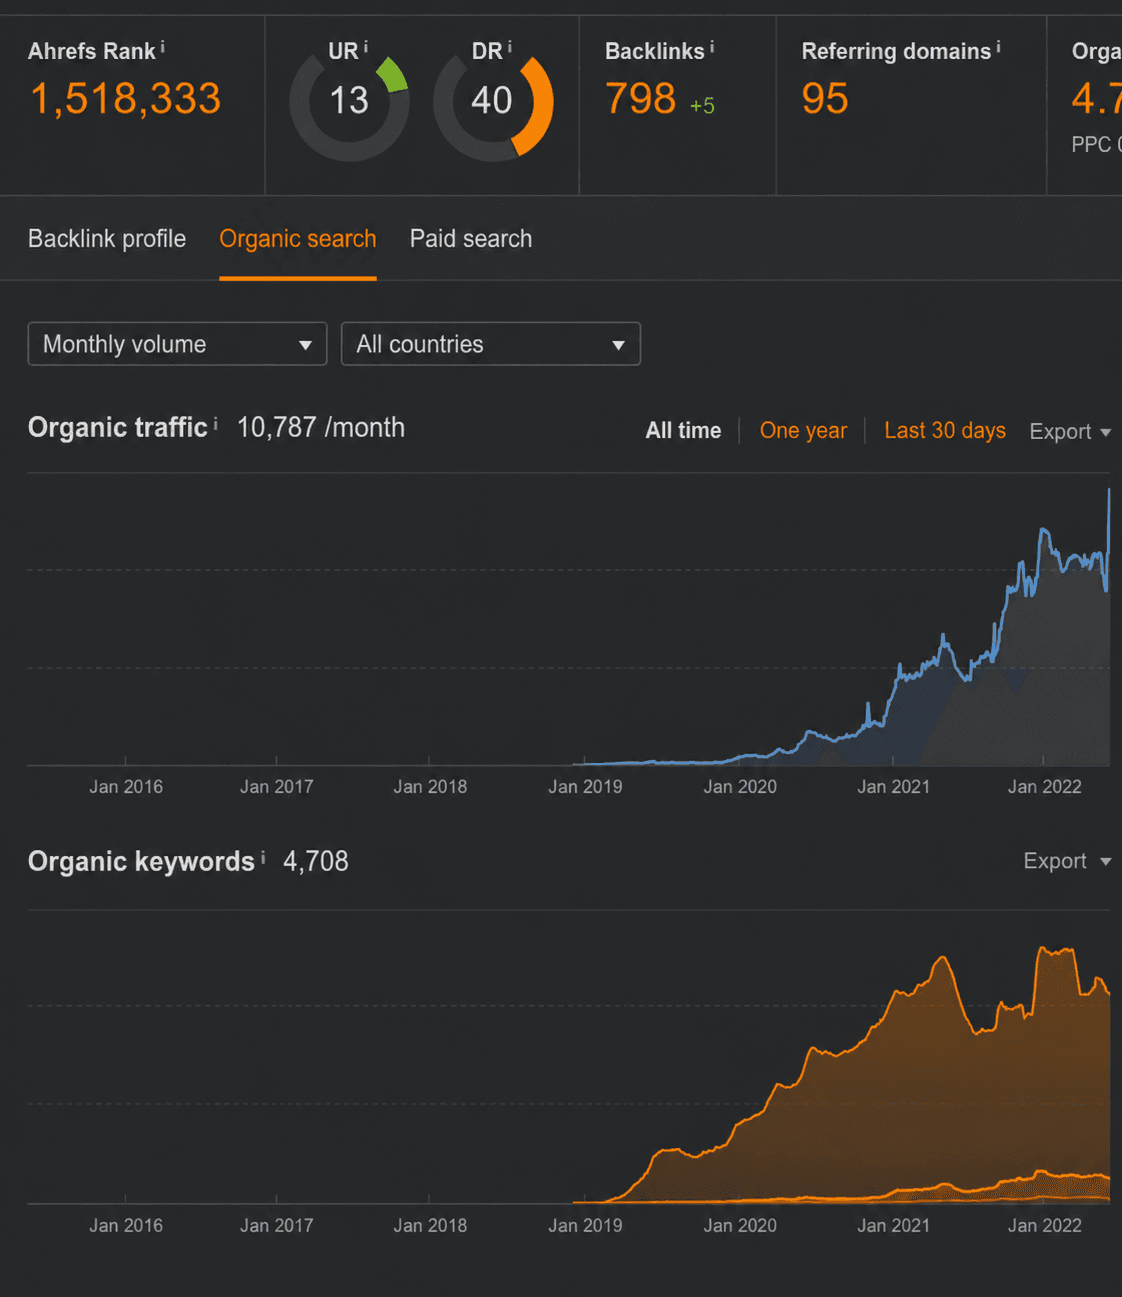The height and width of the screenshot is (1297, 1122).
Task: Click the +5 backlinks change value
Action: (702, 106)
